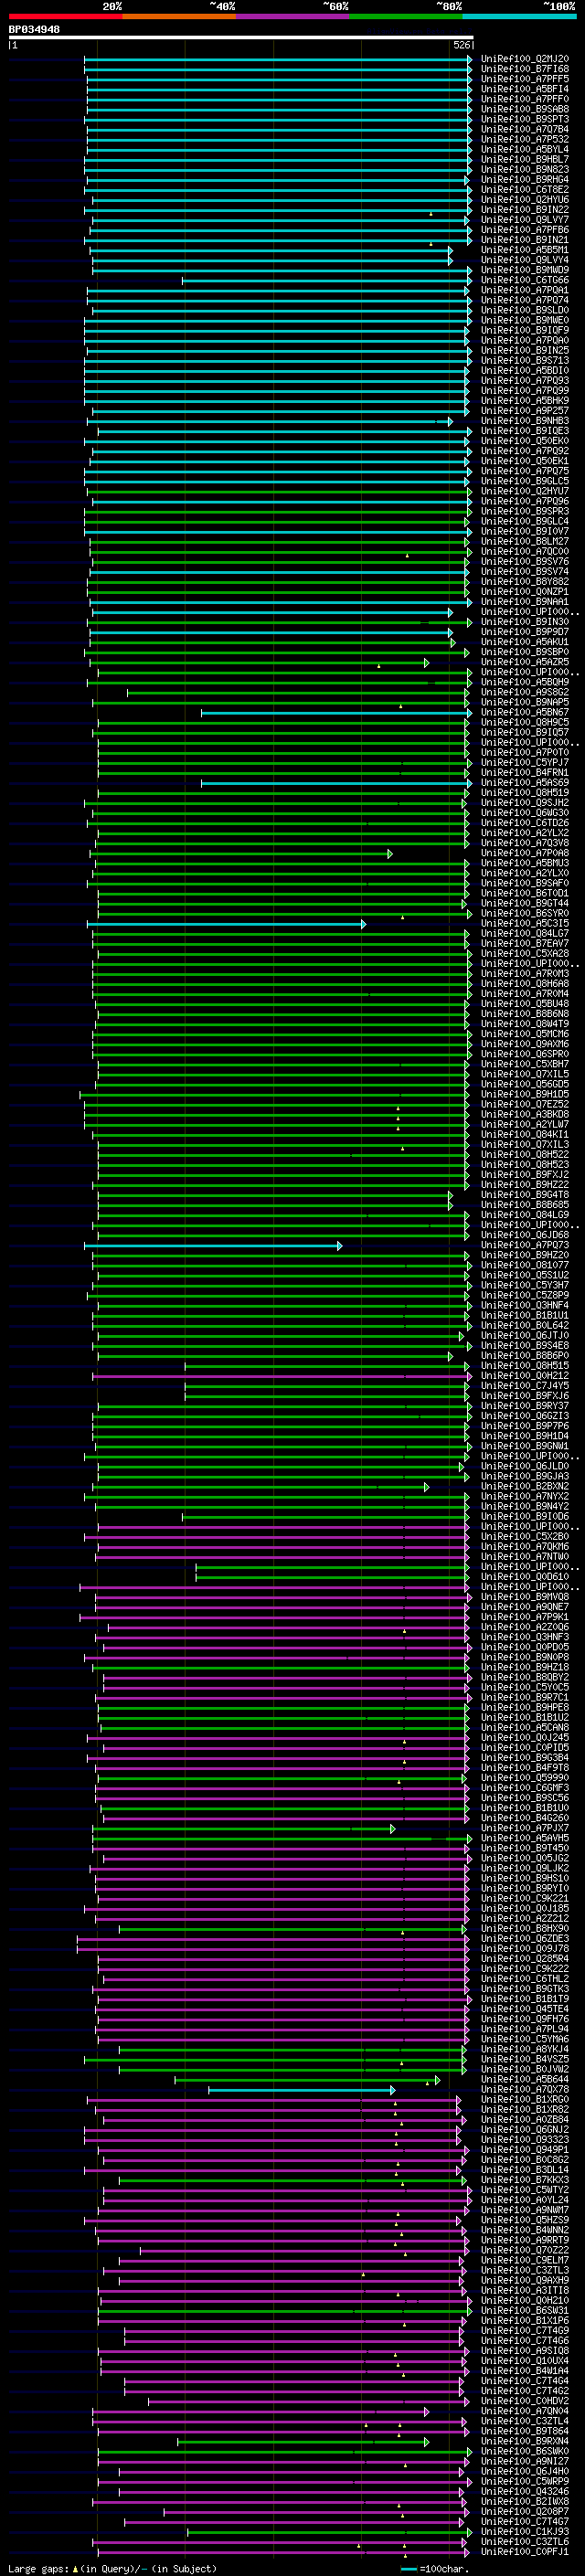
Task: Select hit label UniRef100_O81077
Action: 525,1265
